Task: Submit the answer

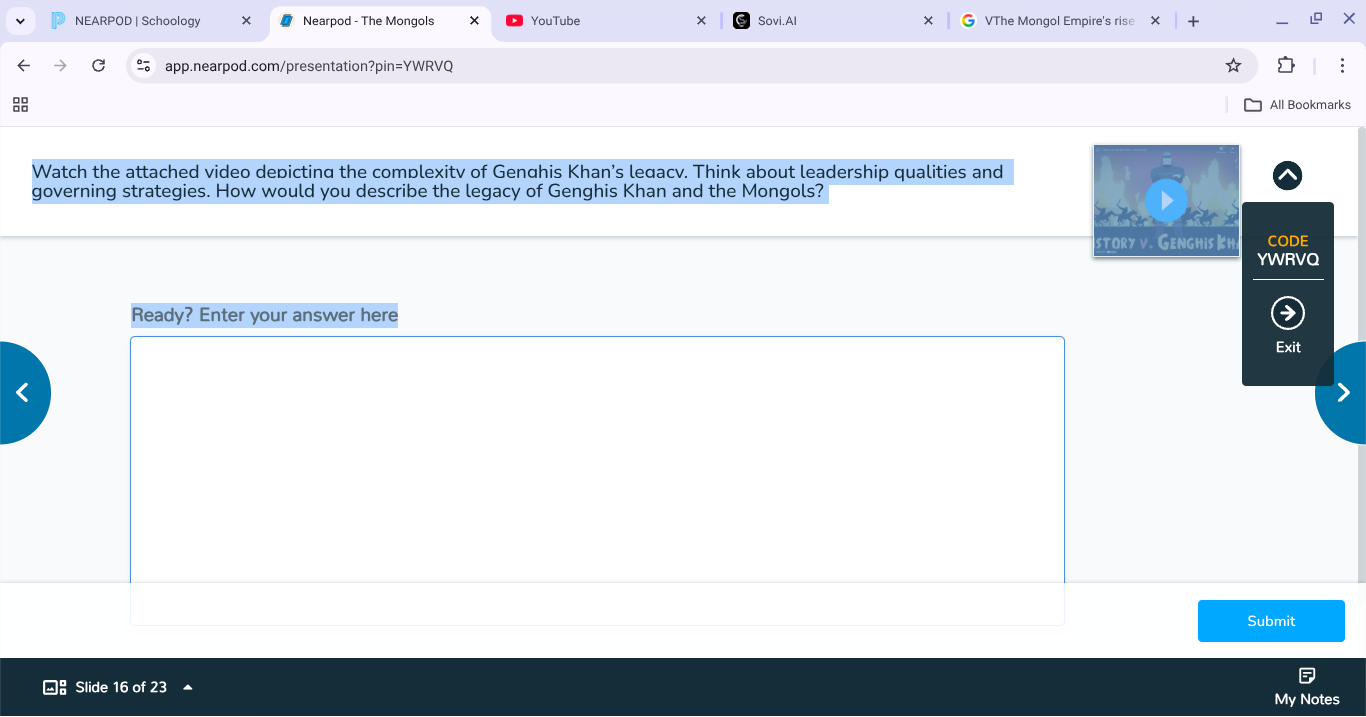Action: (x=1270, y=621)
